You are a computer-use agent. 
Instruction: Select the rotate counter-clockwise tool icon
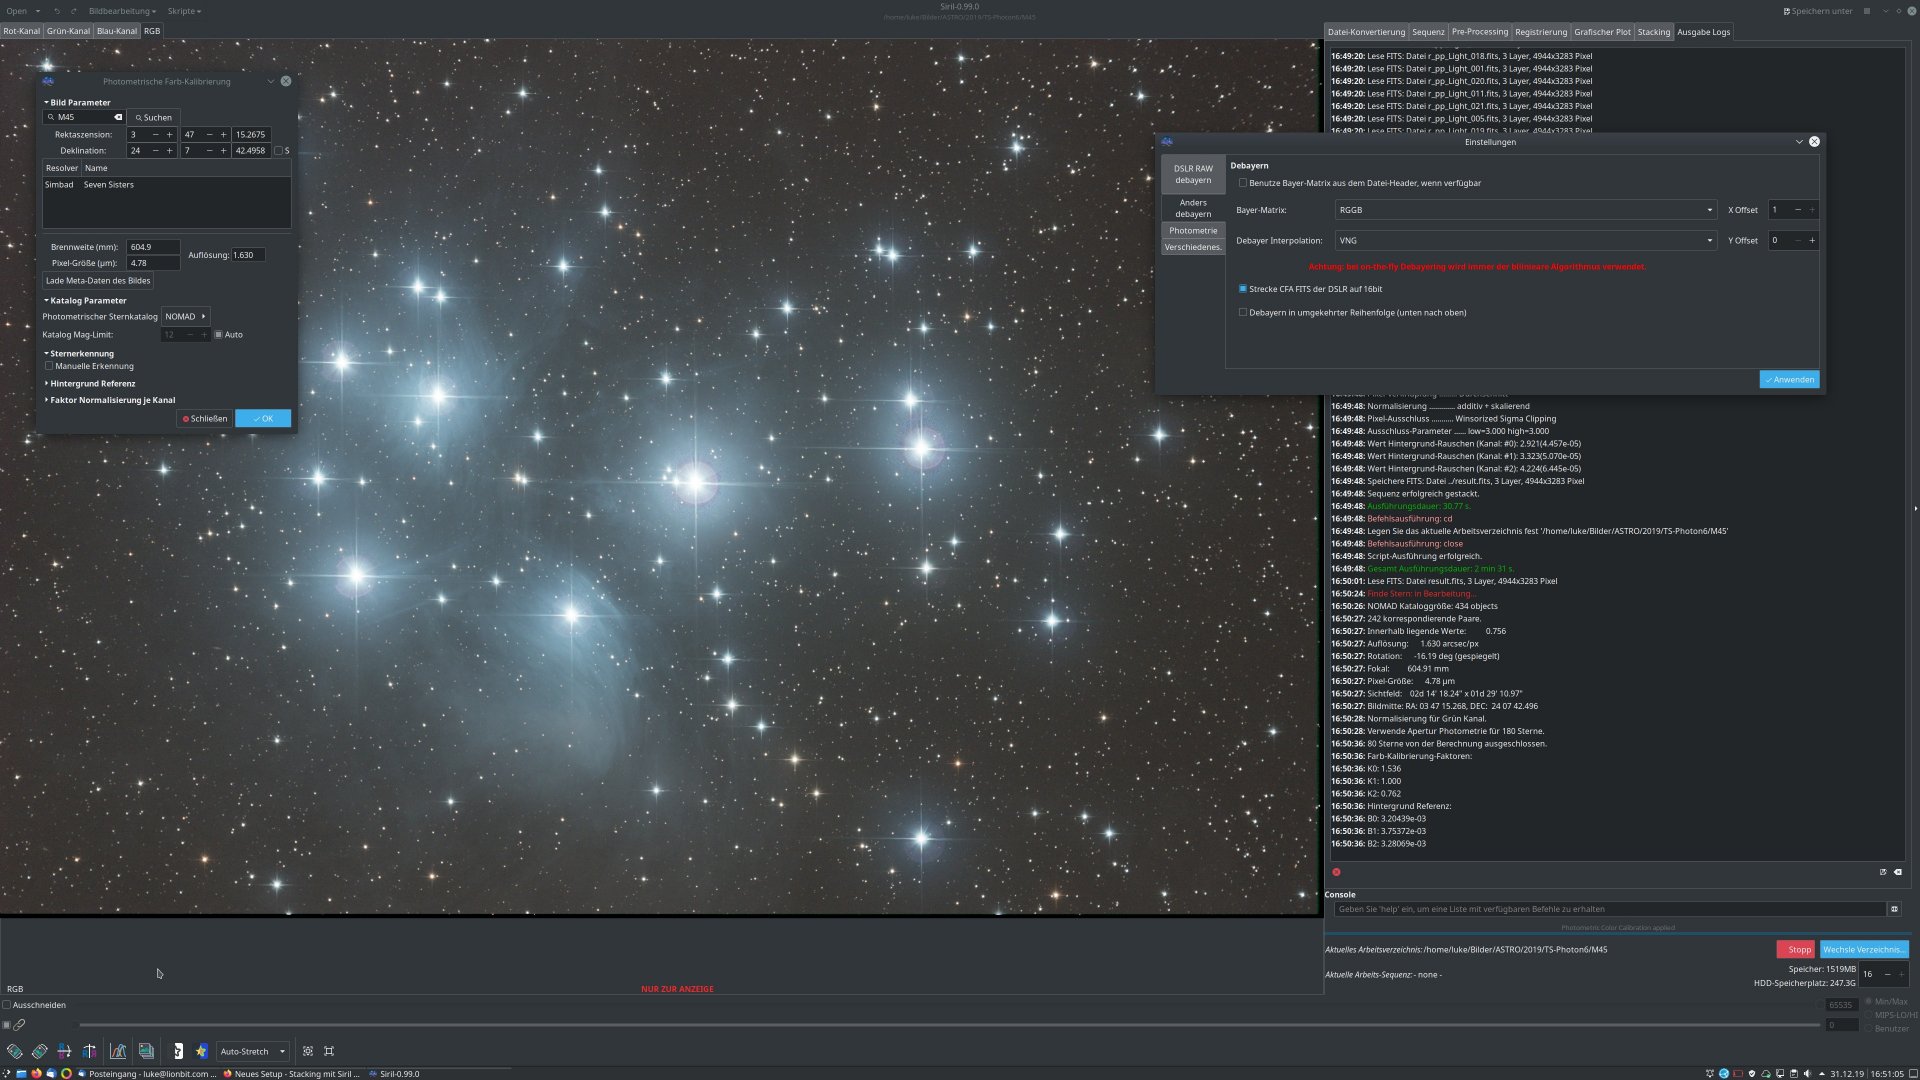click(15, 1051)
